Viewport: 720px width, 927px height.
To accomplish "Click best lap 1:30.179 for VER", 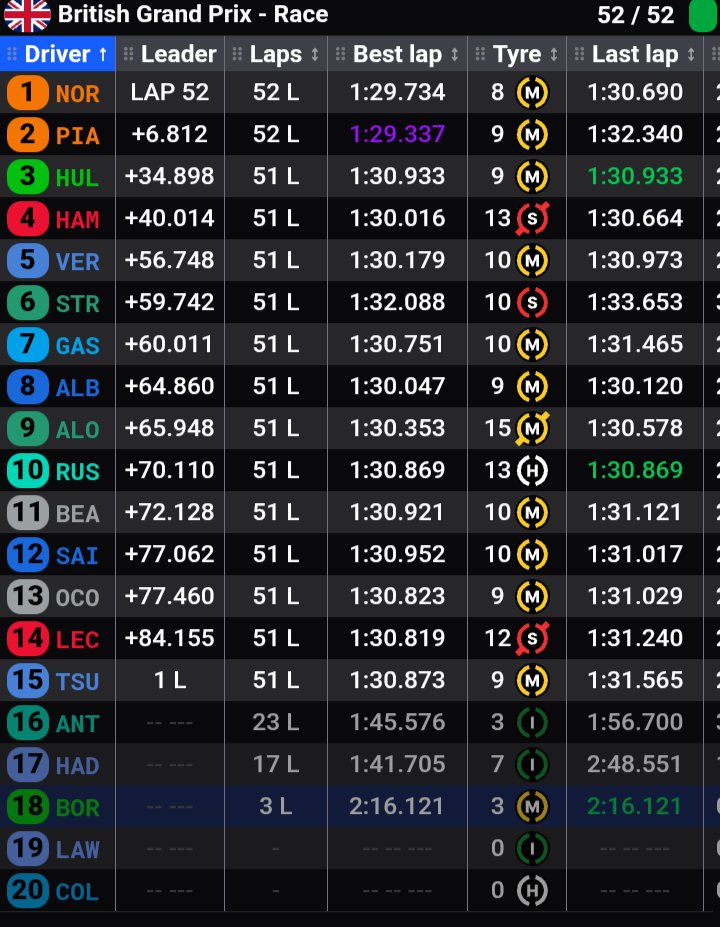I will click(x=397, y=260).
